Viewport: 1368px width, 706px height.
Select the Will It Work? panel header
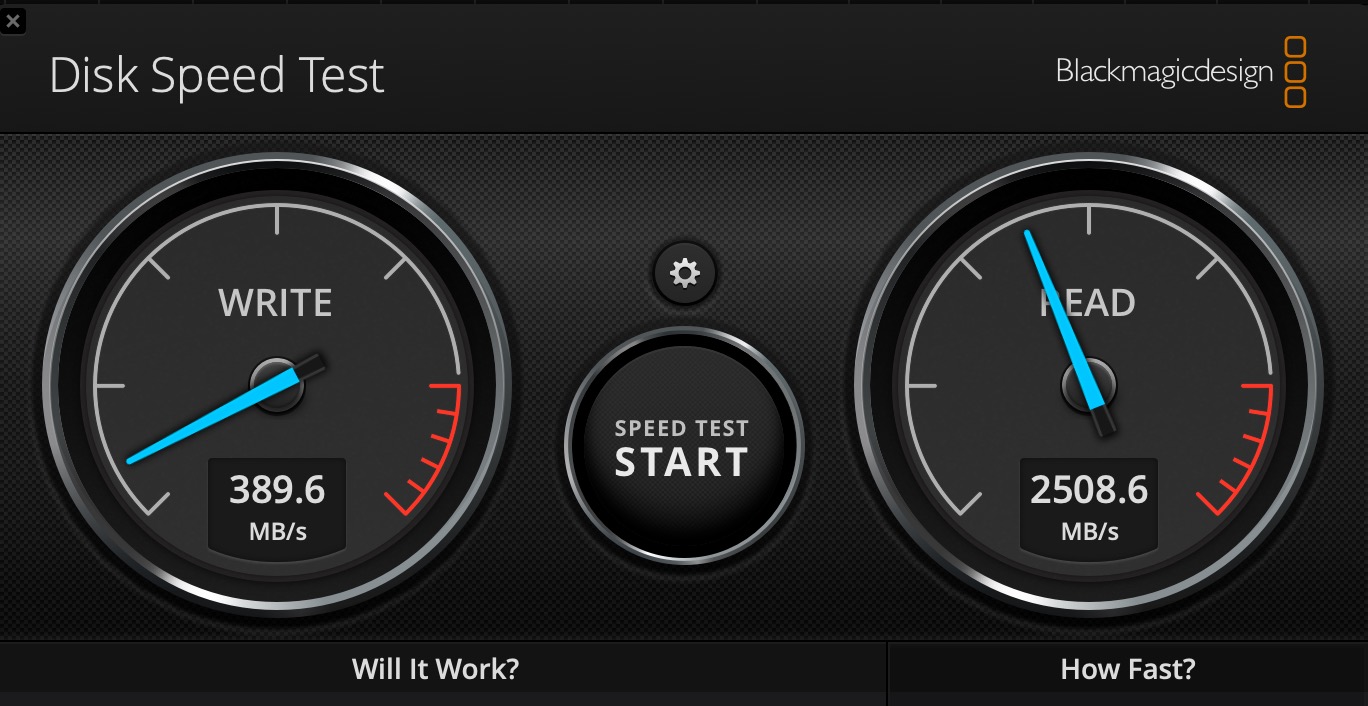(x=436, y=668)
